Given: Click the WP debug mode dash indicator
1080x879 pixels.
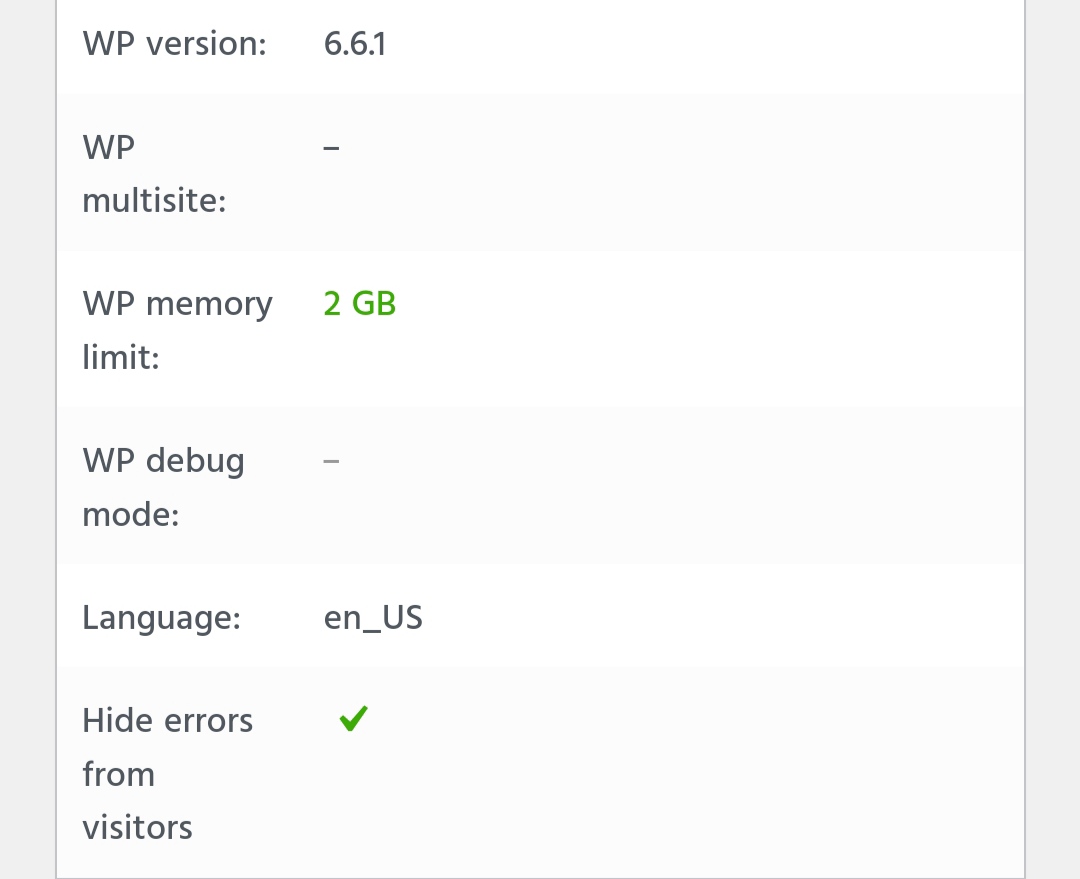Looking at the screenshot, I should click(x=331, y=461).
